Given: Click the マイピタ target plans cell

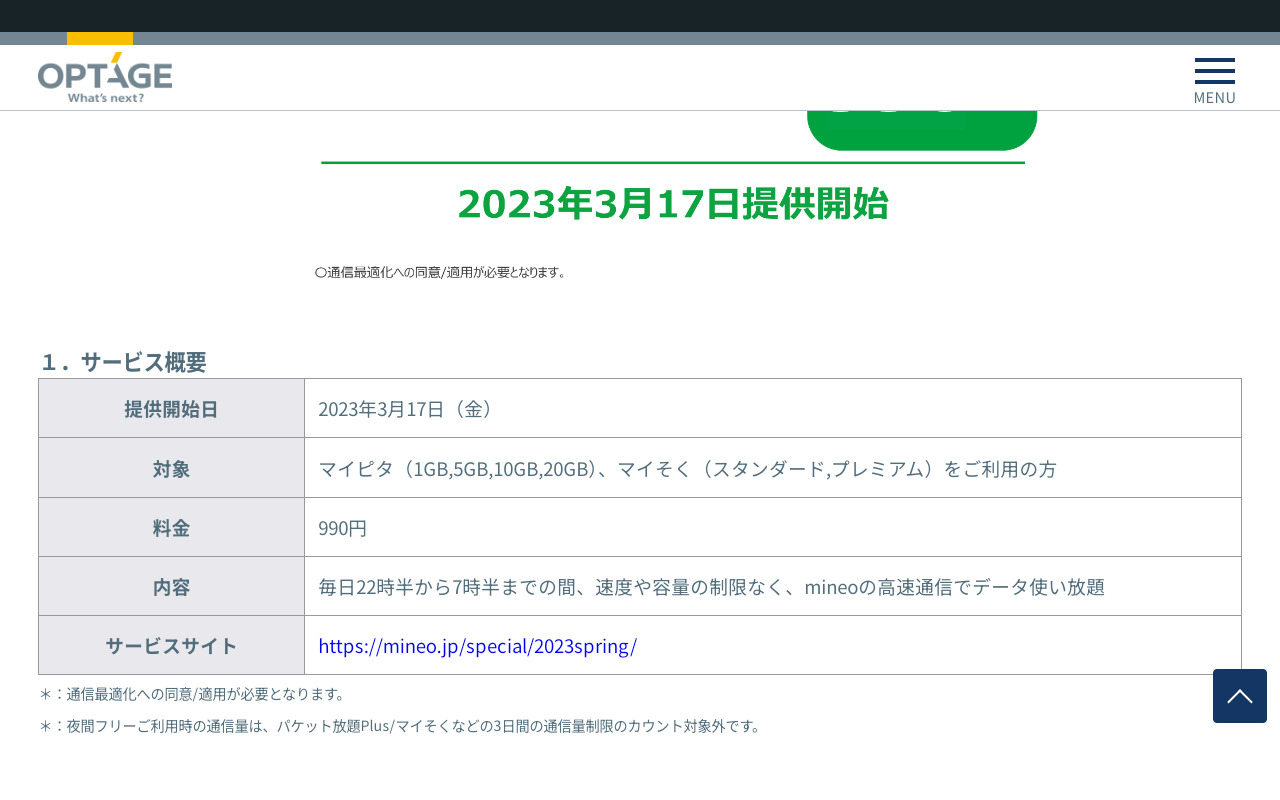Looking at the screenshot, I should (x=687, y=468).
